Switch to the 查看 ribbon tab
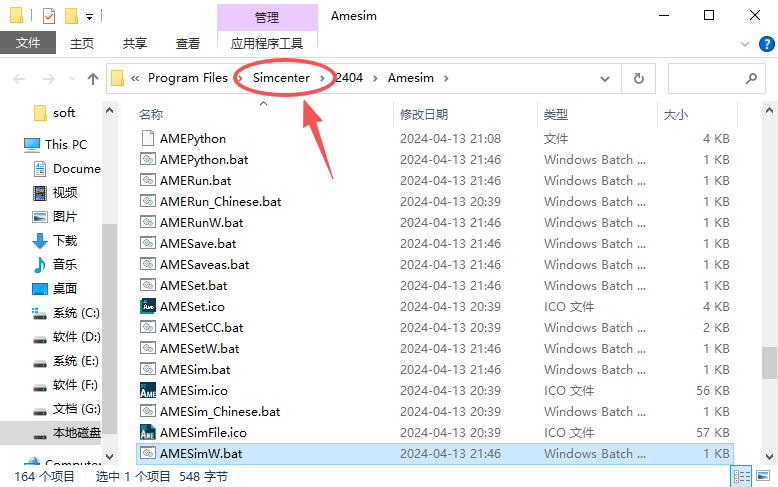This screenshot has width=778, height=487. [187, 43]
